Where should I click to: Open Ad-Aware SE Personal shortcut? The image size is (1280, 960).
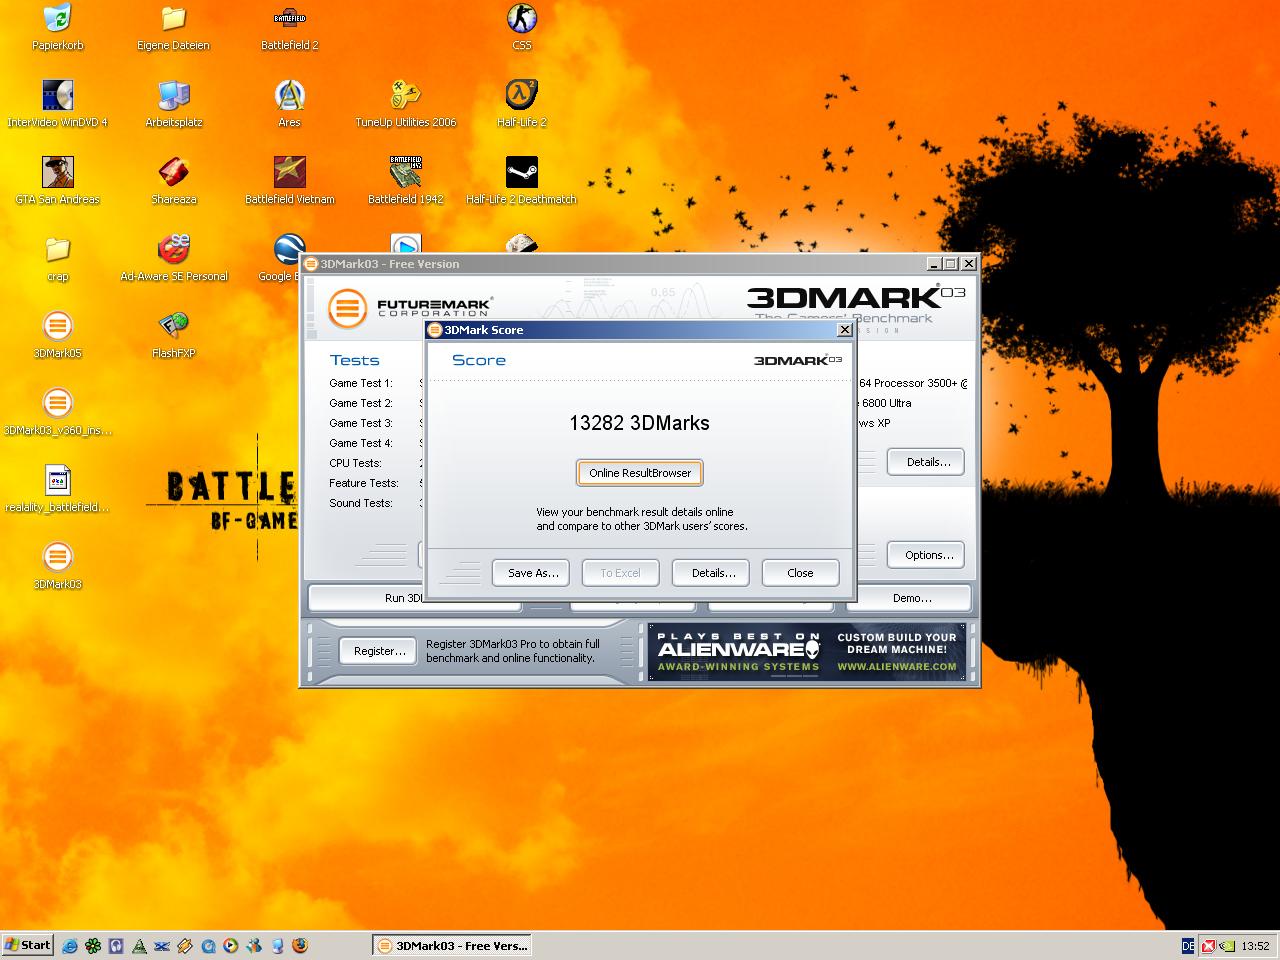[x=173, y=258]
